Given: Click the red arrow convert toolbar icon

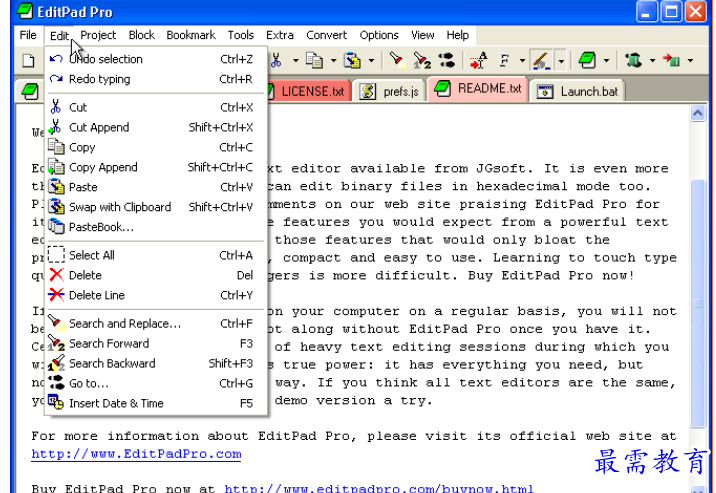Looking at the screenshot, I should 671,60.
